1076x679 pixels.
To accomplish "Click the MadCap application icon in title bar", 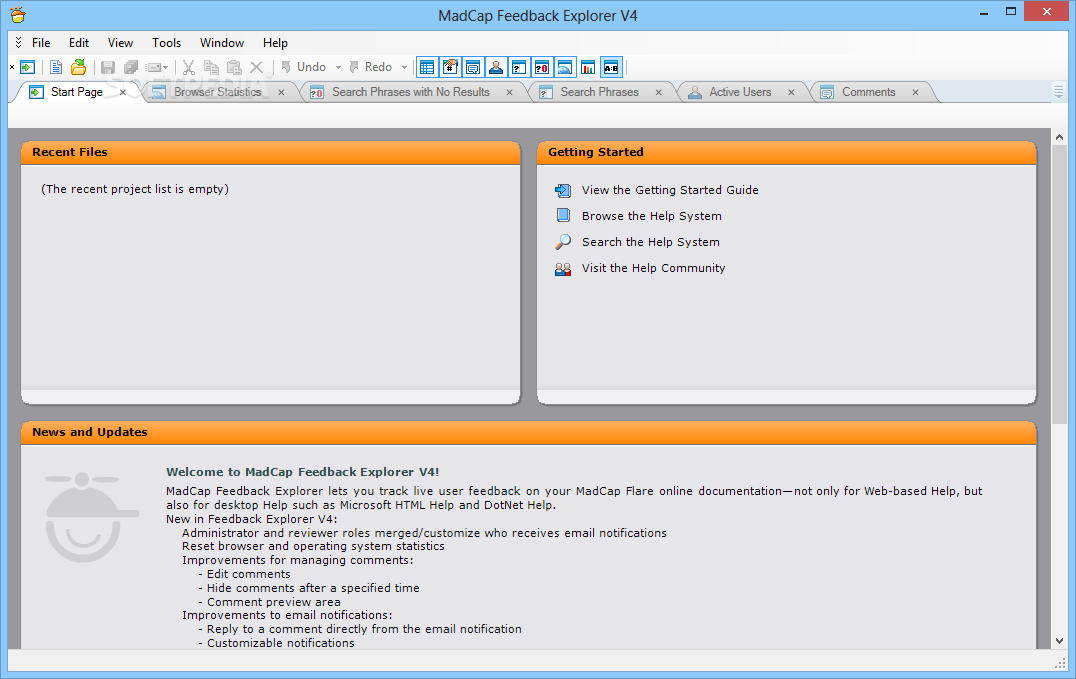I will coord(19,14).
